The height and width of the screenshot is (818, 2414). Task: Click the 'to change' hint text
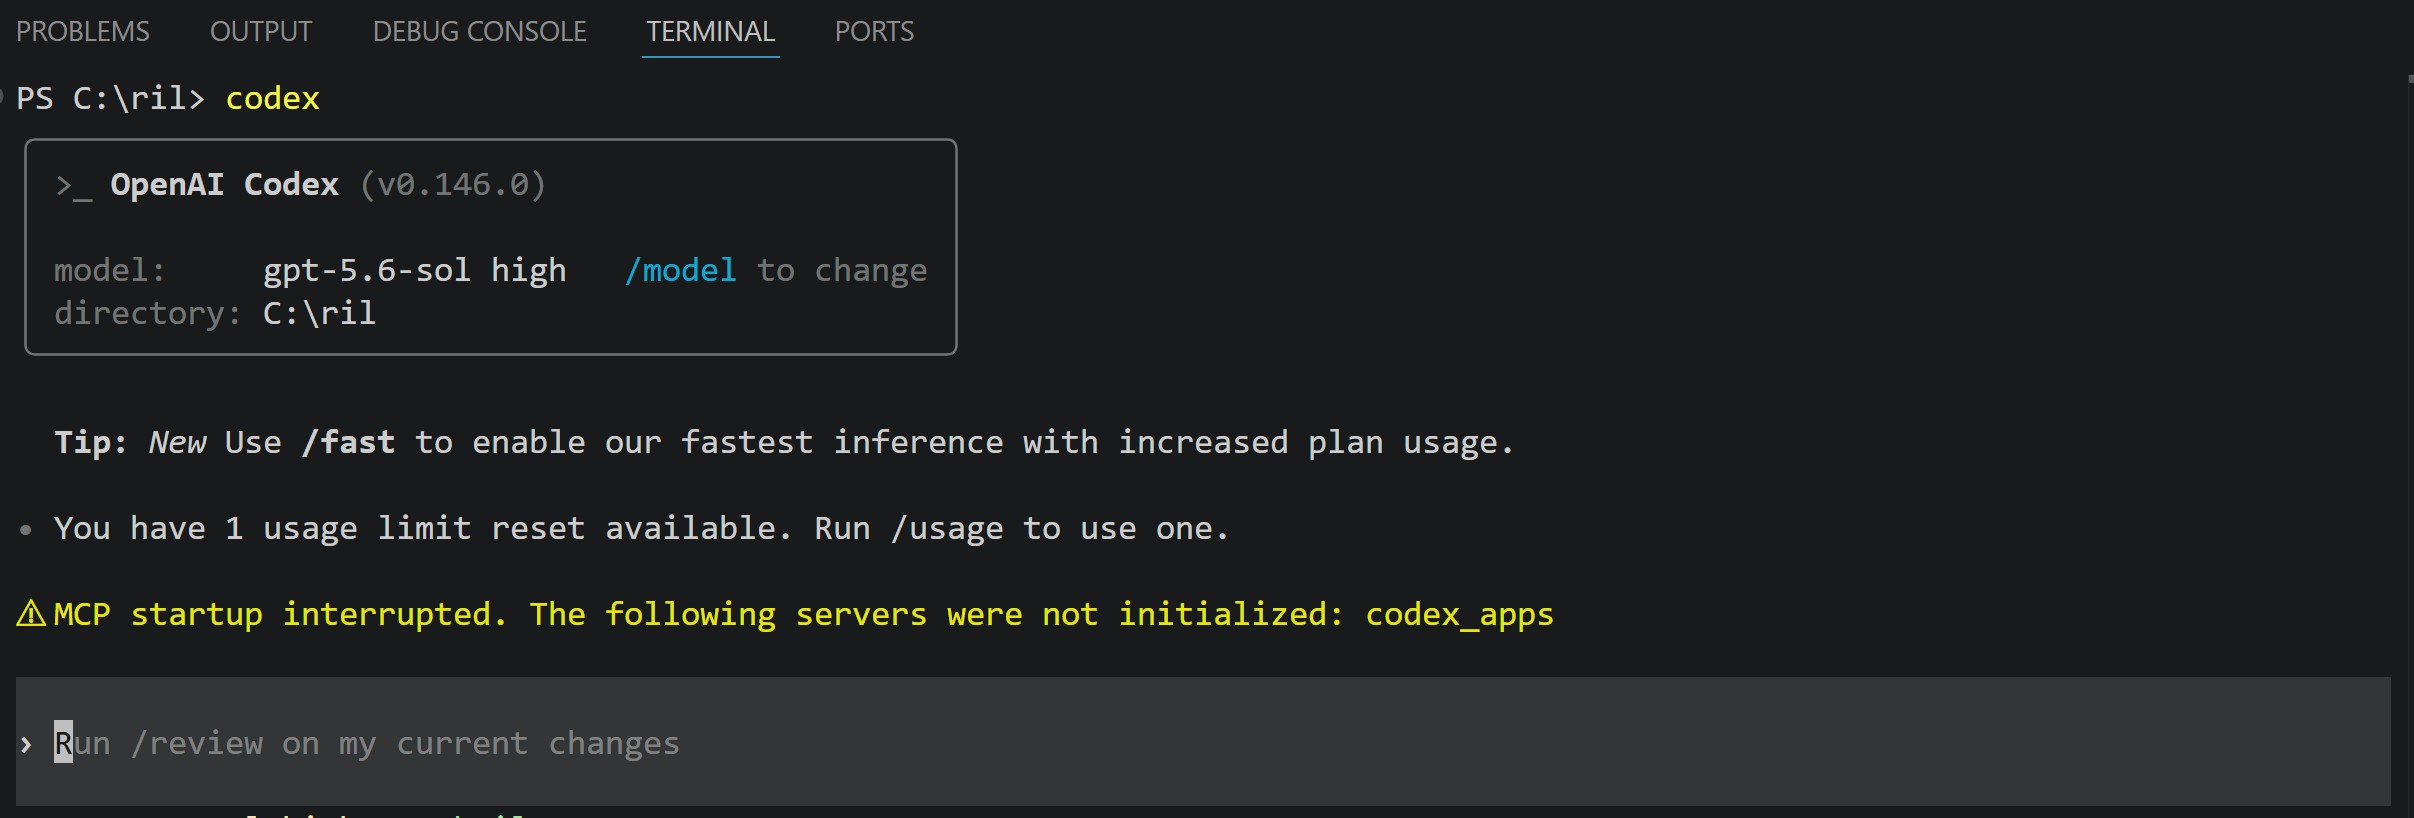842,270
